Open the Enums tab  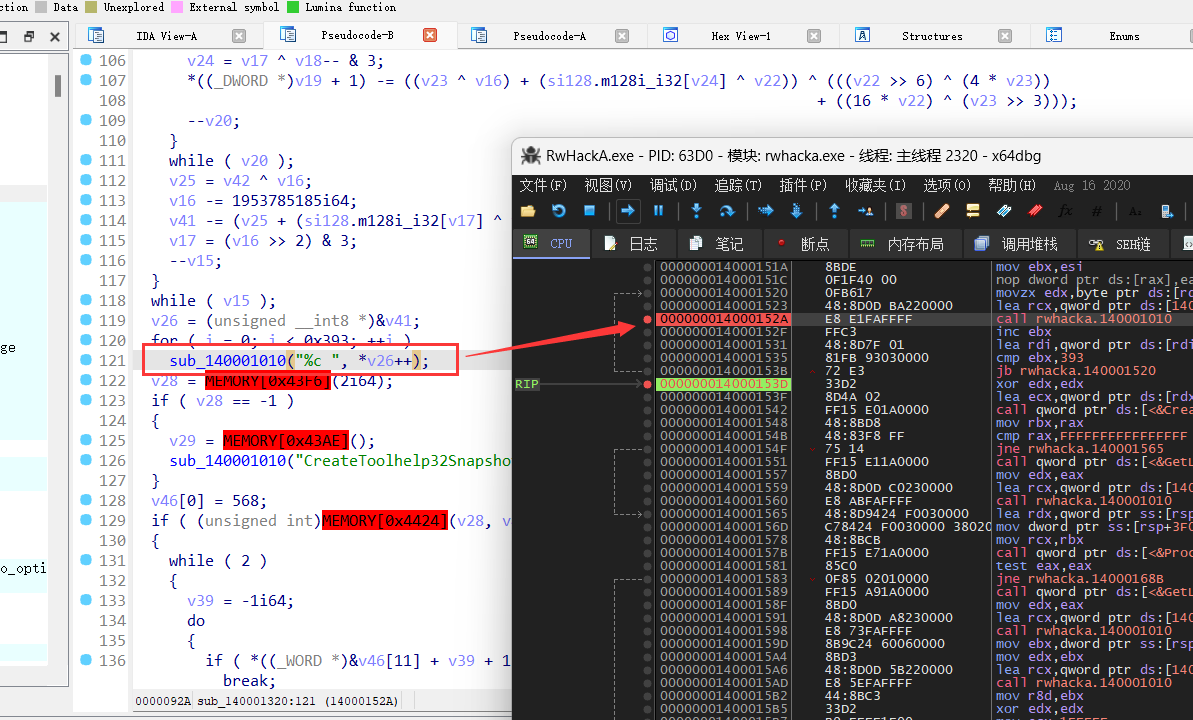pos(1124,36)
